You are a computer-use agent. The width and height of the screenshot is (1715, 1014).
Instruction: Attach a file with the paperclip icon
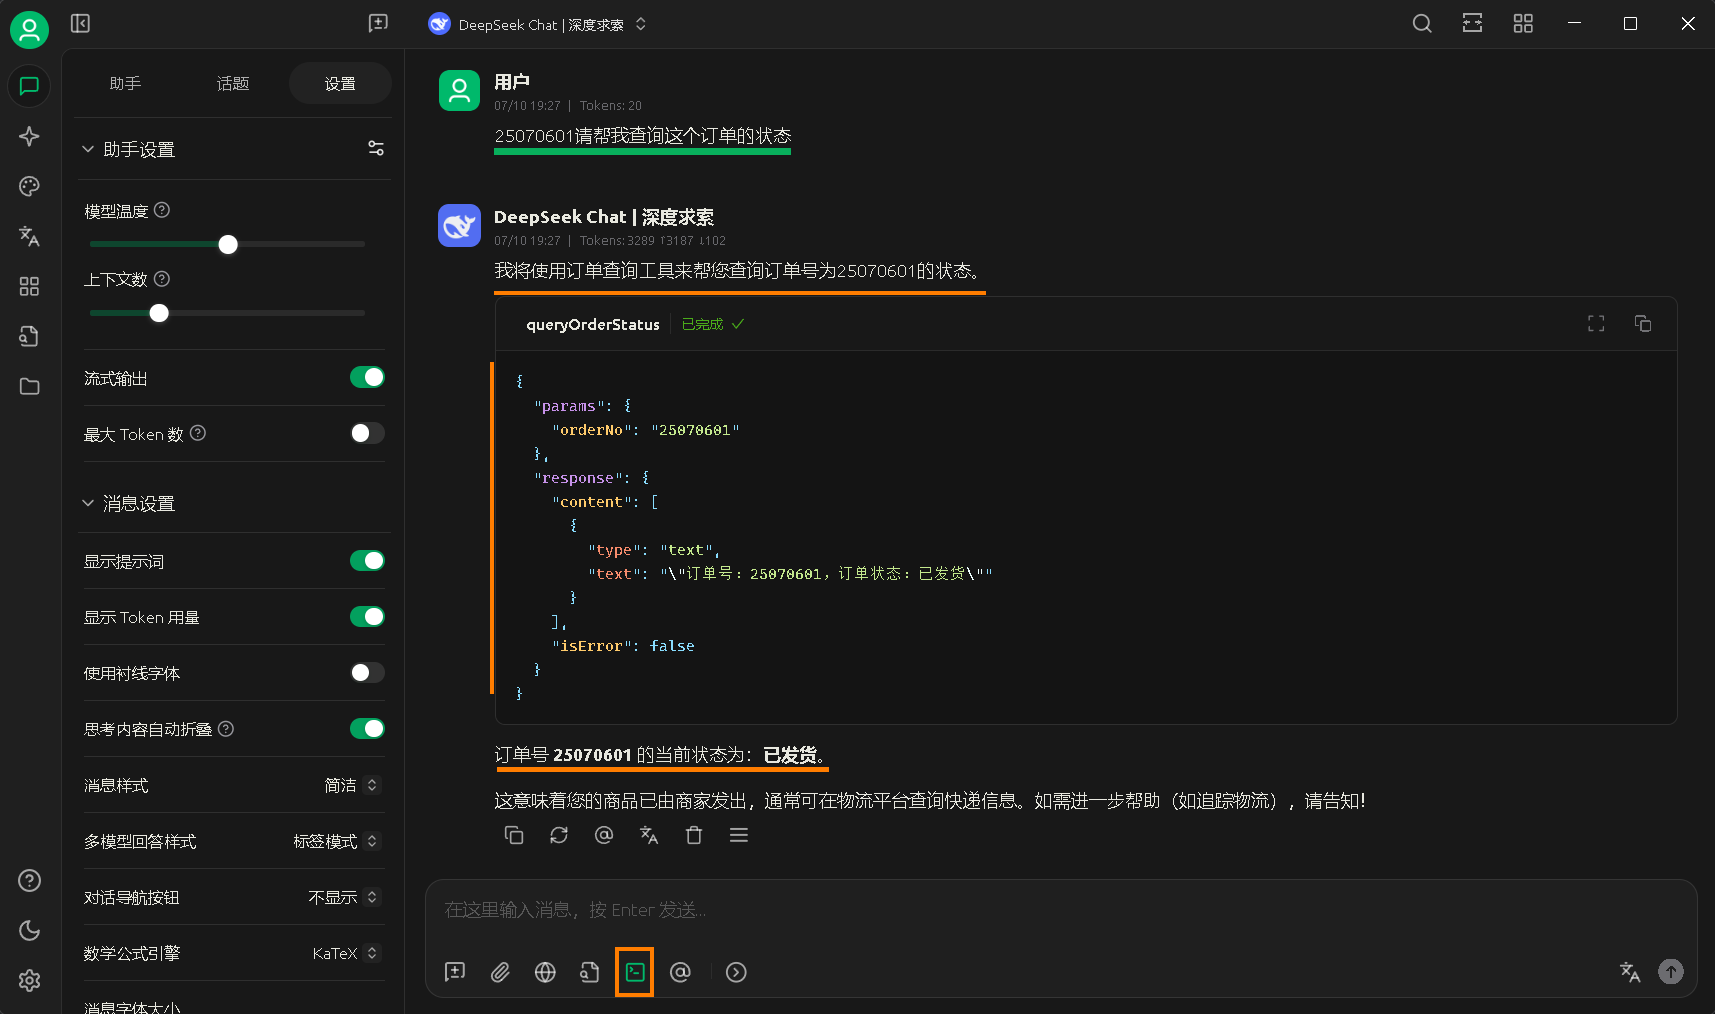pyautogui.click(x=500, y=972)
